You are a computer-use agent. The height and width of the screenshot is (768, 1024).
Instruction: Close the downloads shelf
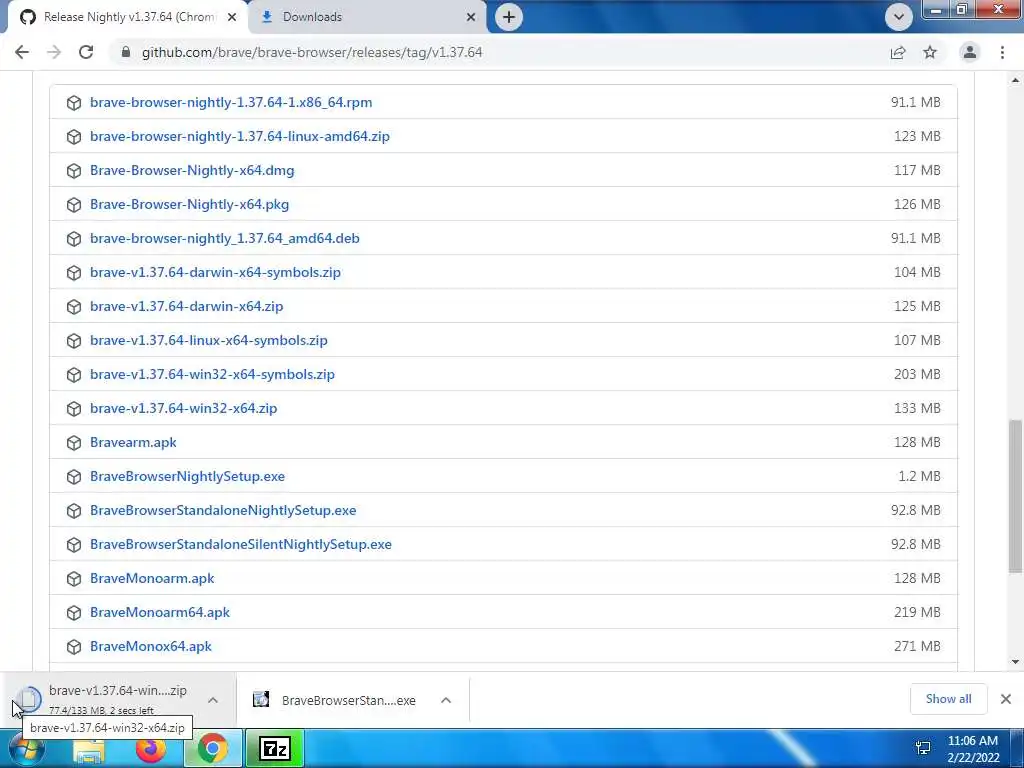point(1006,699)
